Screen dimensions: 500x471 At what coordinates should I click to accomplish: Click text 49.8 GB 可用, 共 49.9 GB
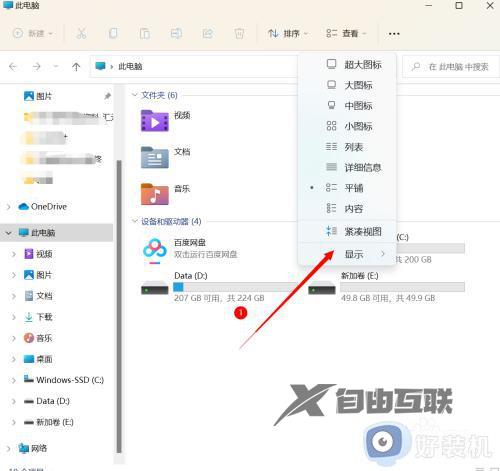(388, 298)
